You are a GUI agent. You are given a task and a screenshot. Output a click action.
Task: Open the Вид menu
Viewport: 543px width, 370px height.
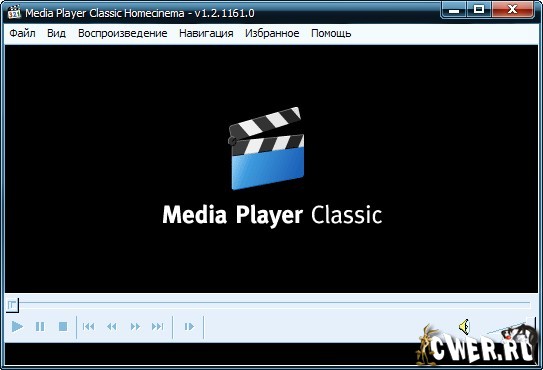[56, 33]
